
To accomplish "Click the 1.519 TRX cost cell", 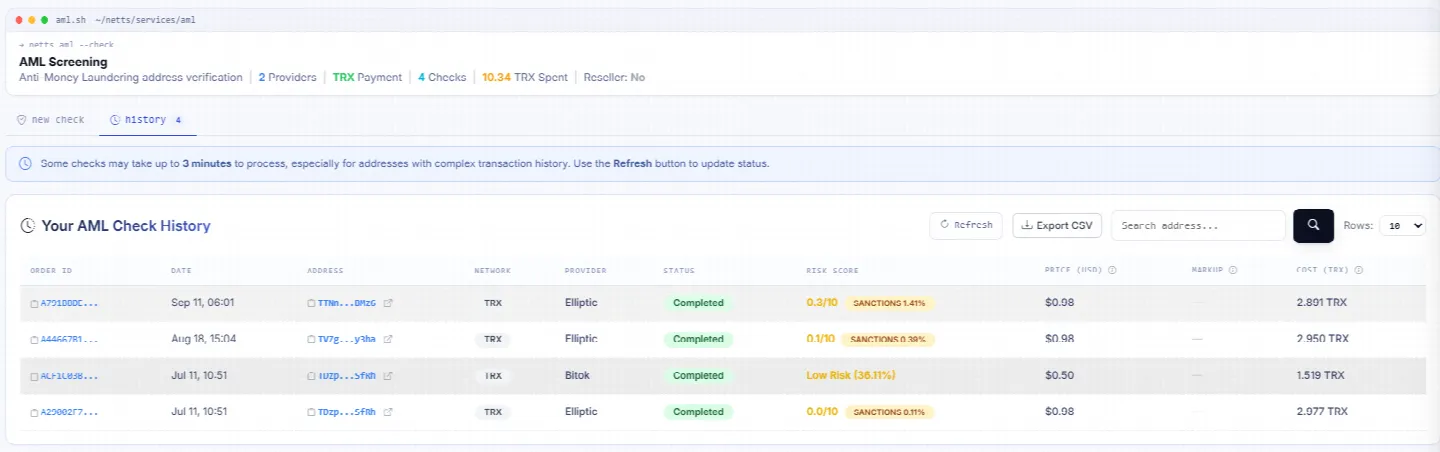I will pyautogui.click(x=1320, y=376).
